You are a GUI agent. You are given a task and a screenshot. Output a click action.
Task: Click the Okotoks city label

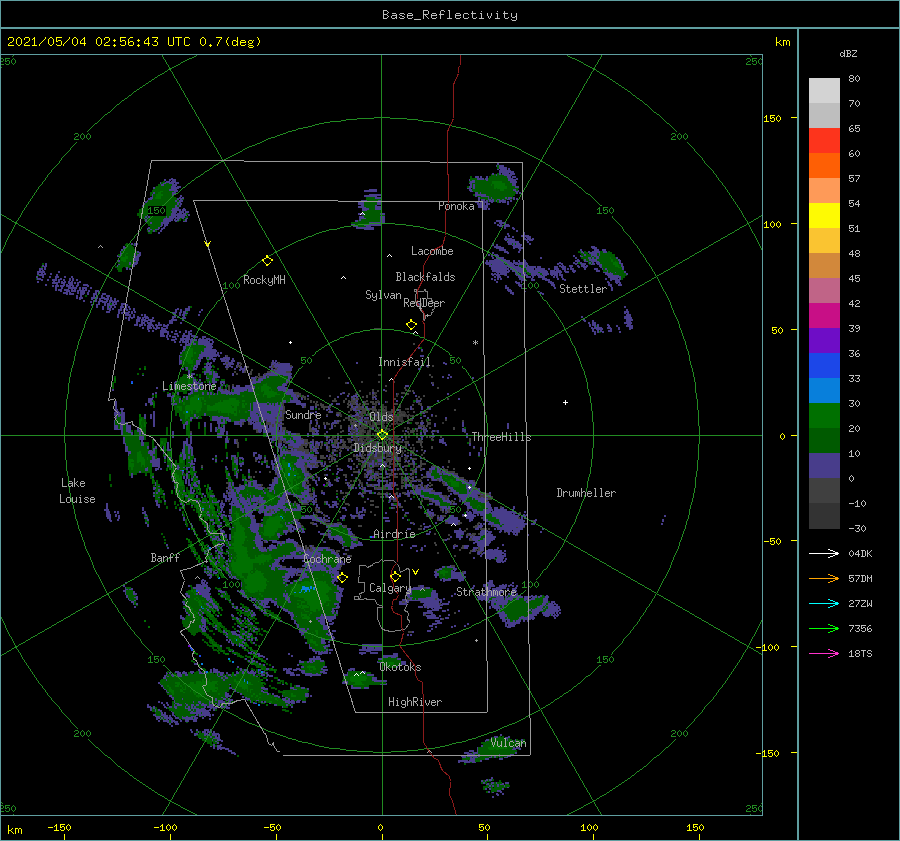[401, 666]
